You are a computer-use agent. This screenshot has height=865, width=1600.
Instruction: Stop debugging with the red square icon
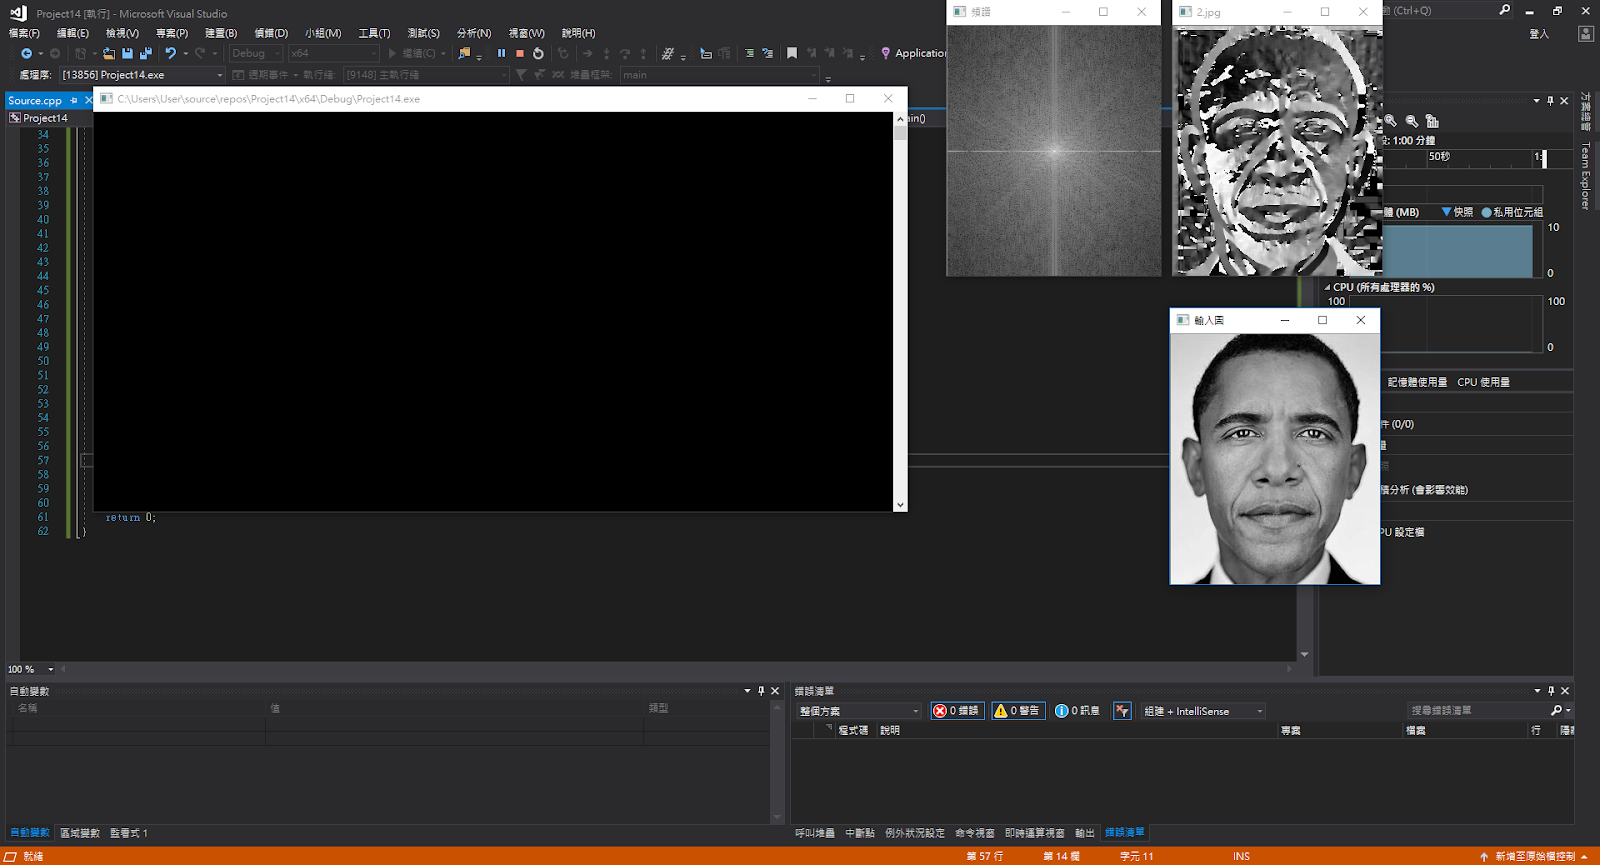click(x=520, y=53)
